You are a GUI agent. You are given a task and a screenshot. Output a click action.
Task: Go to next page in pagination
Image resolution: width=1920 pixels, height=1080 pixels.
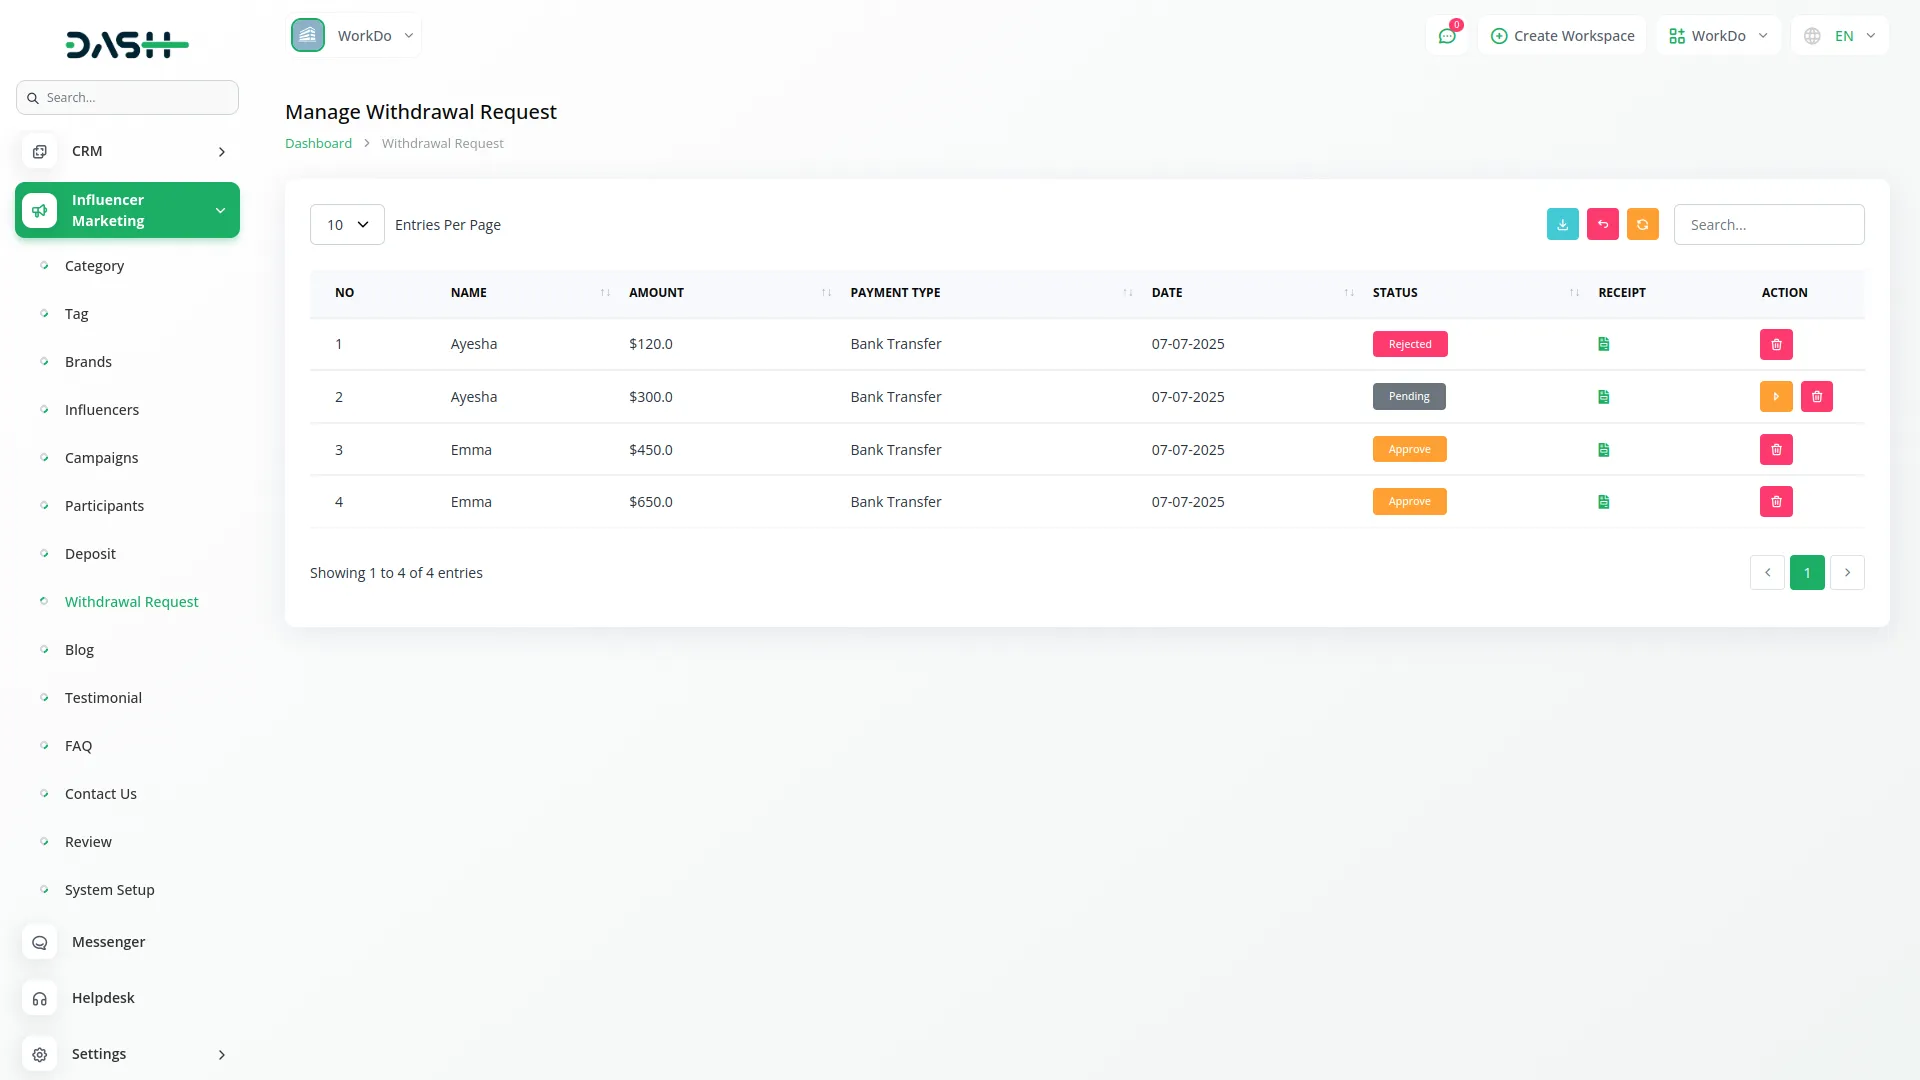(x=1847, y=573)
